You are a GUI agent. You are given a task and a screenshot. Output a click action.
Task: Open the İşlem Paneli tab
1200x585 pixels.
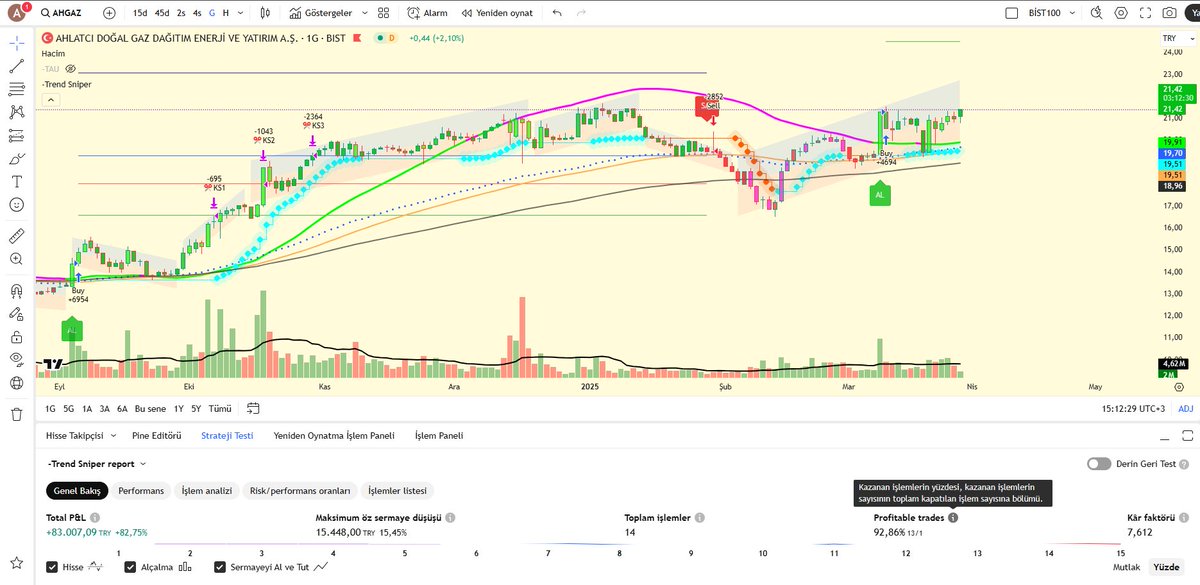[439, 436]
